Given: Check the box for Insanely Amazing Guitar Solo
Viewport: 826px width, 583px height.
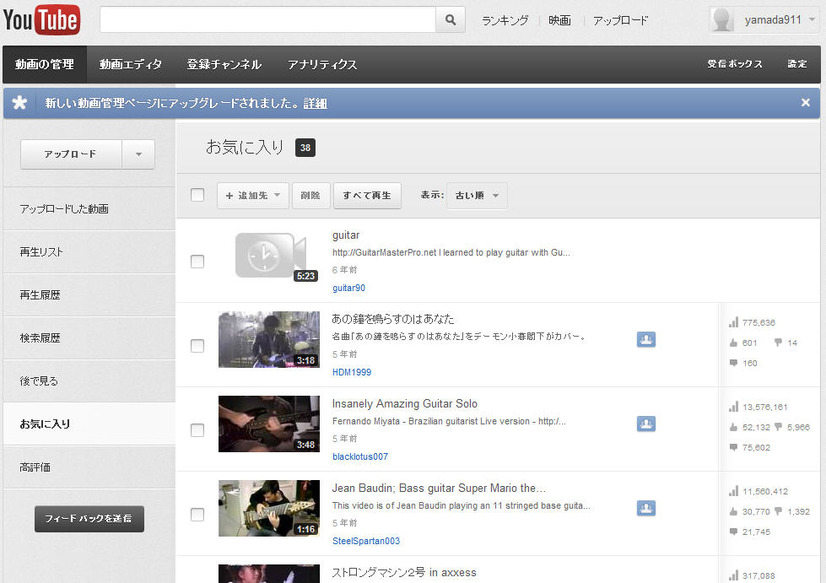Looking at the screenshot, I should pyautogui.click(x=197, y=430).
